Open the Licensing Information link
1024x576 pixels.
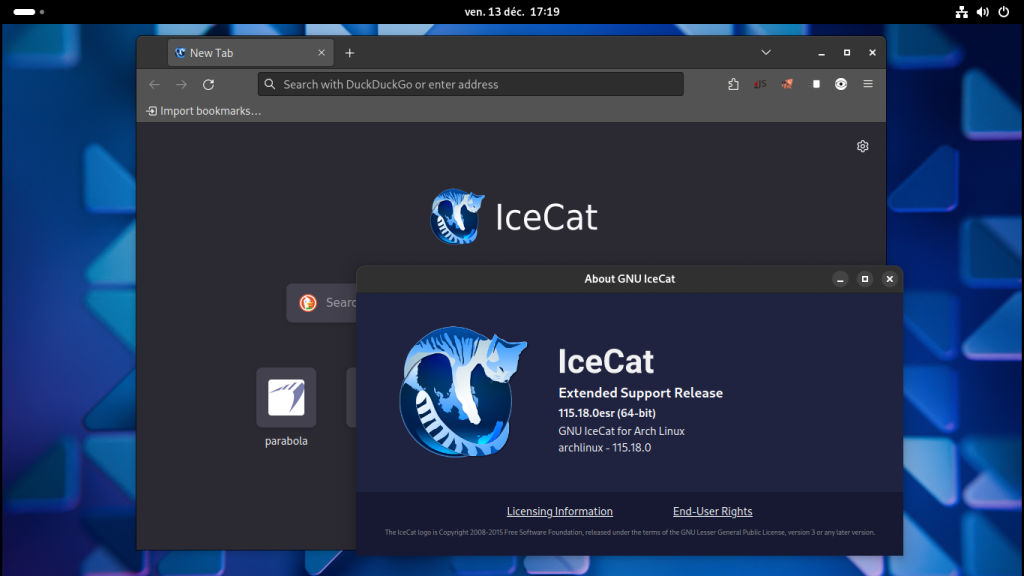559,511
